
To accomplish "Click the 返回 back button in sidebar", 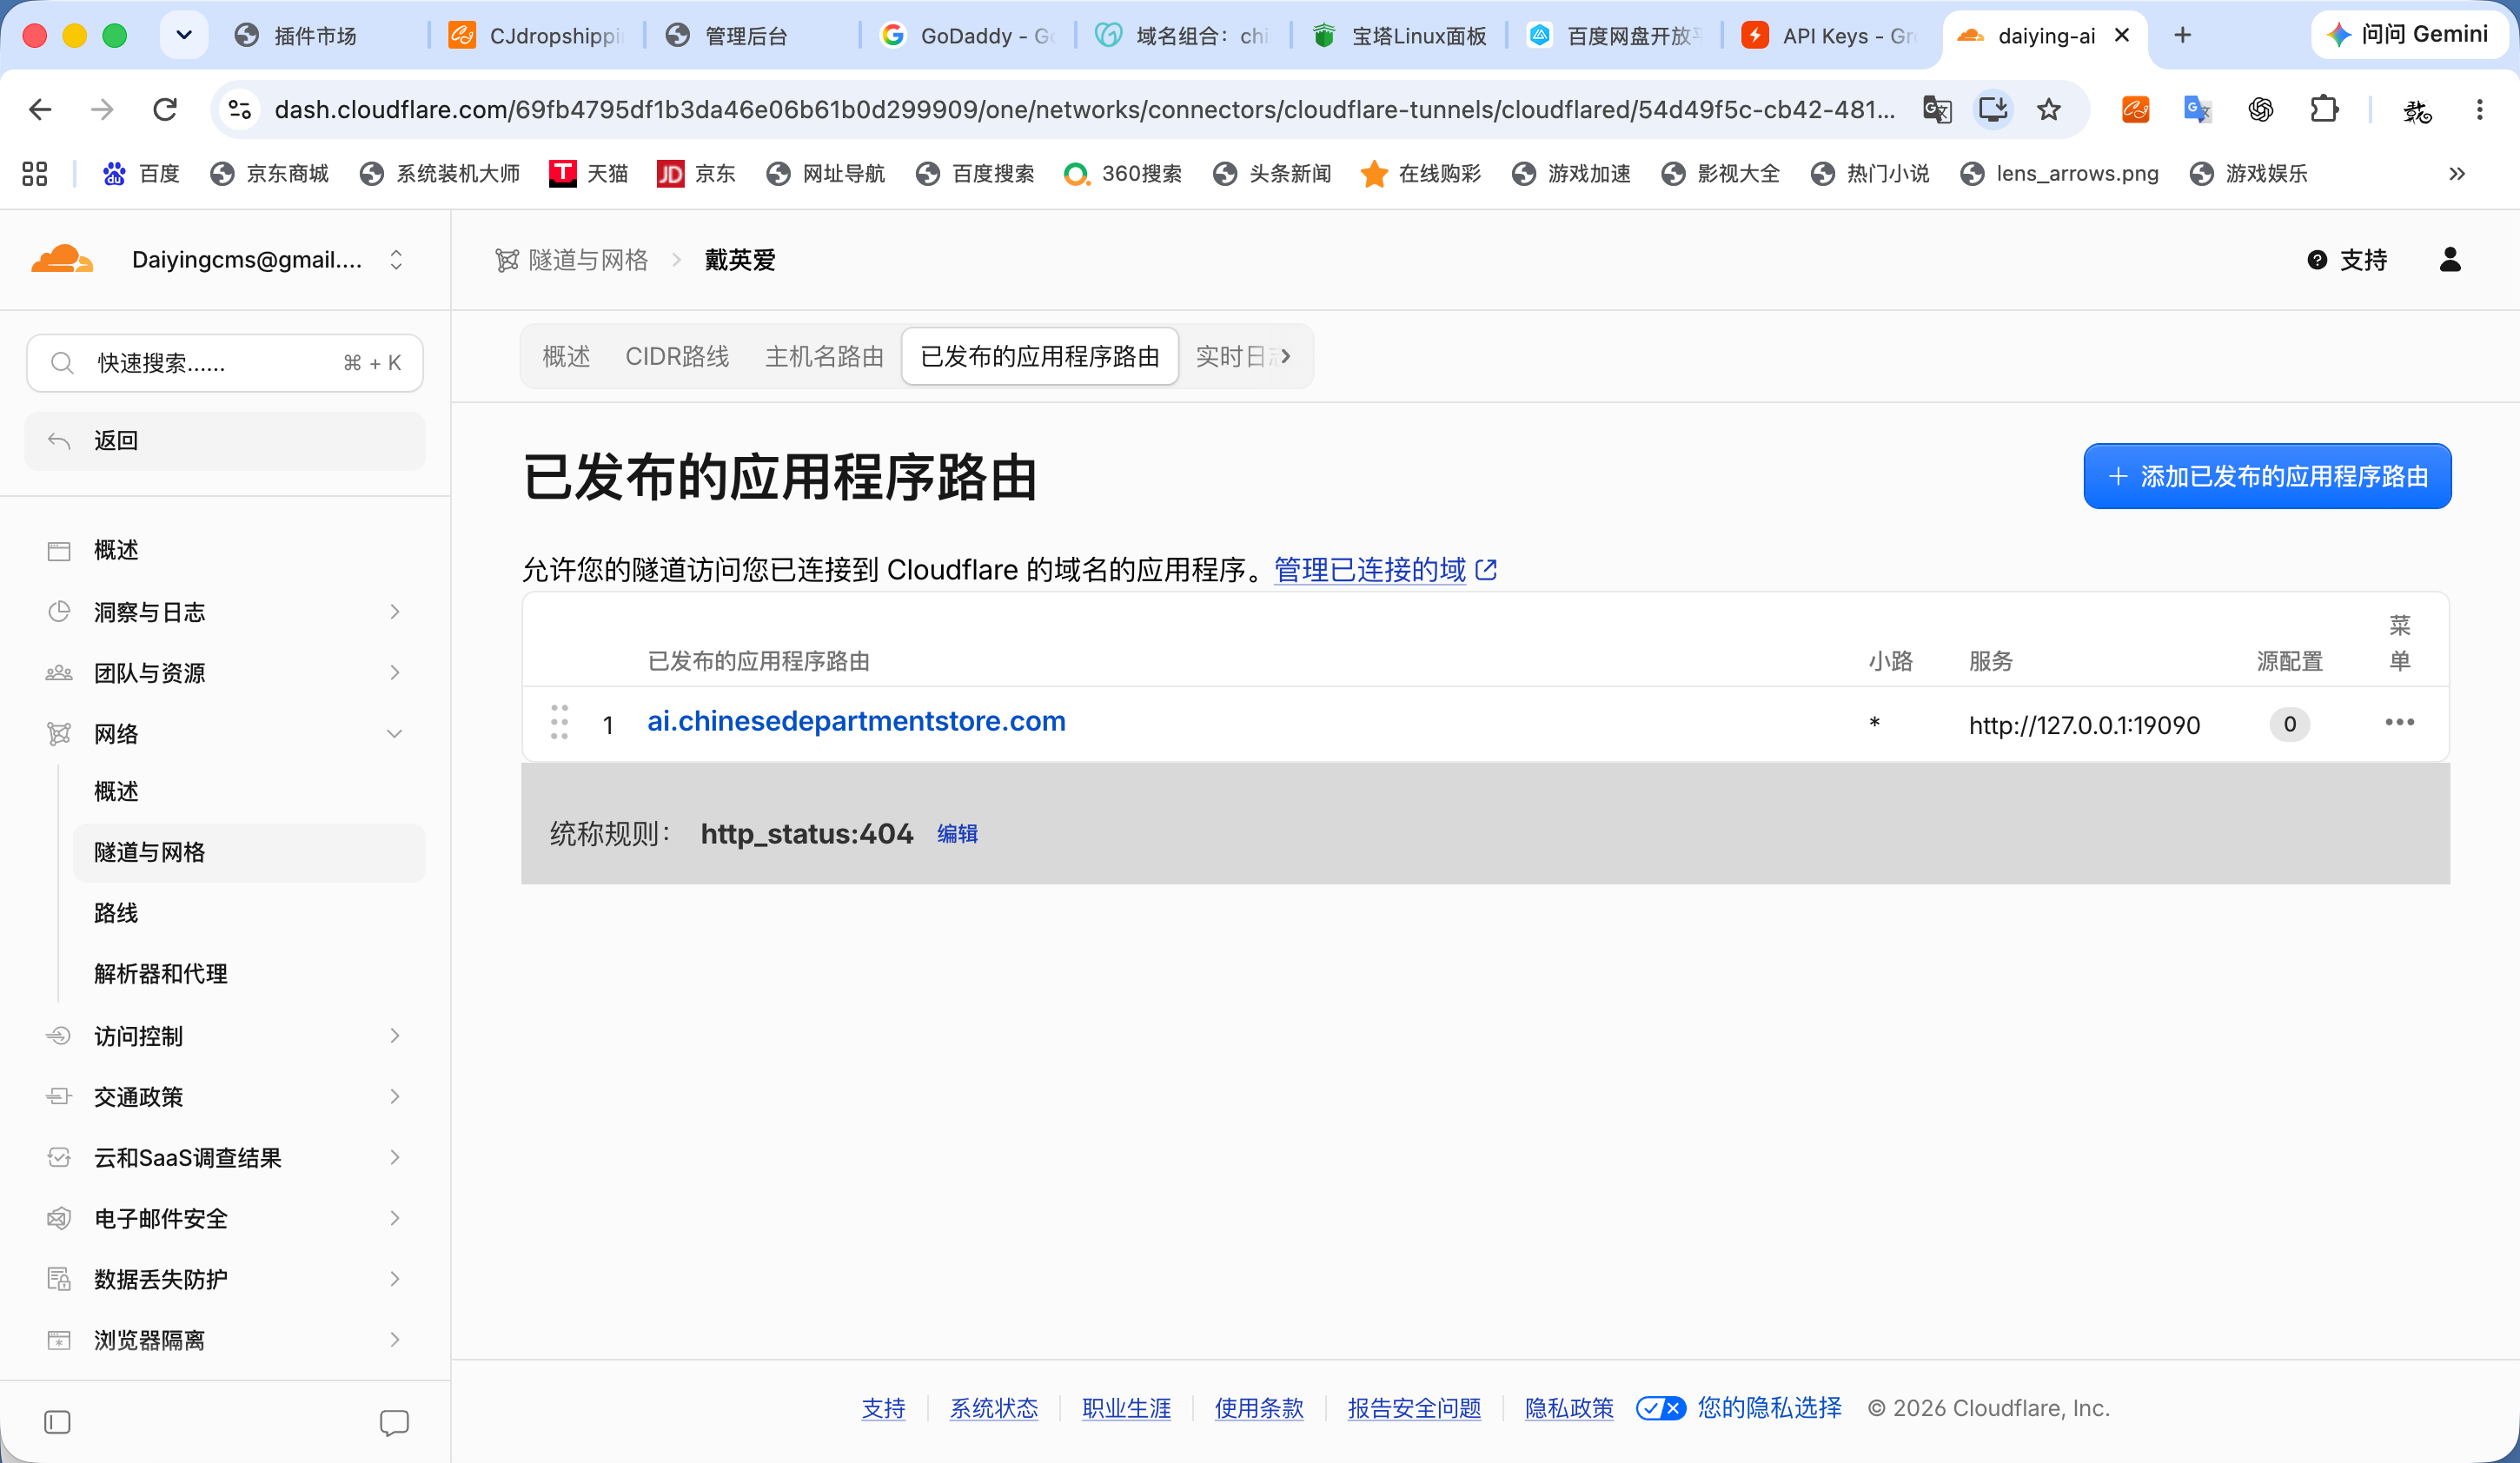I will tap(224, 441).
